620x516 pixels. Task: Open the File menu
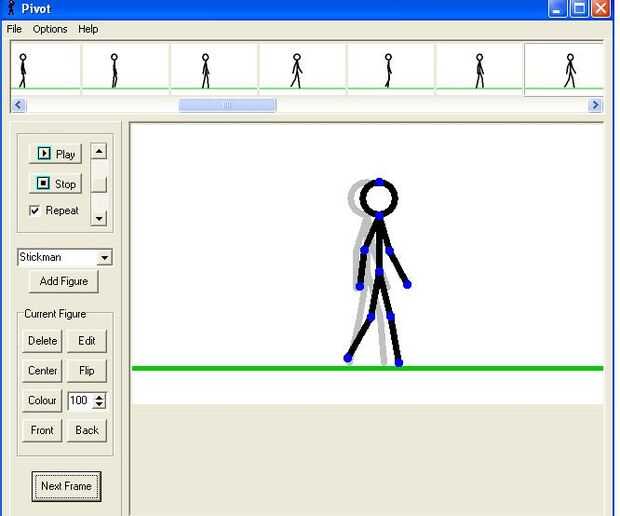(14, 29)
